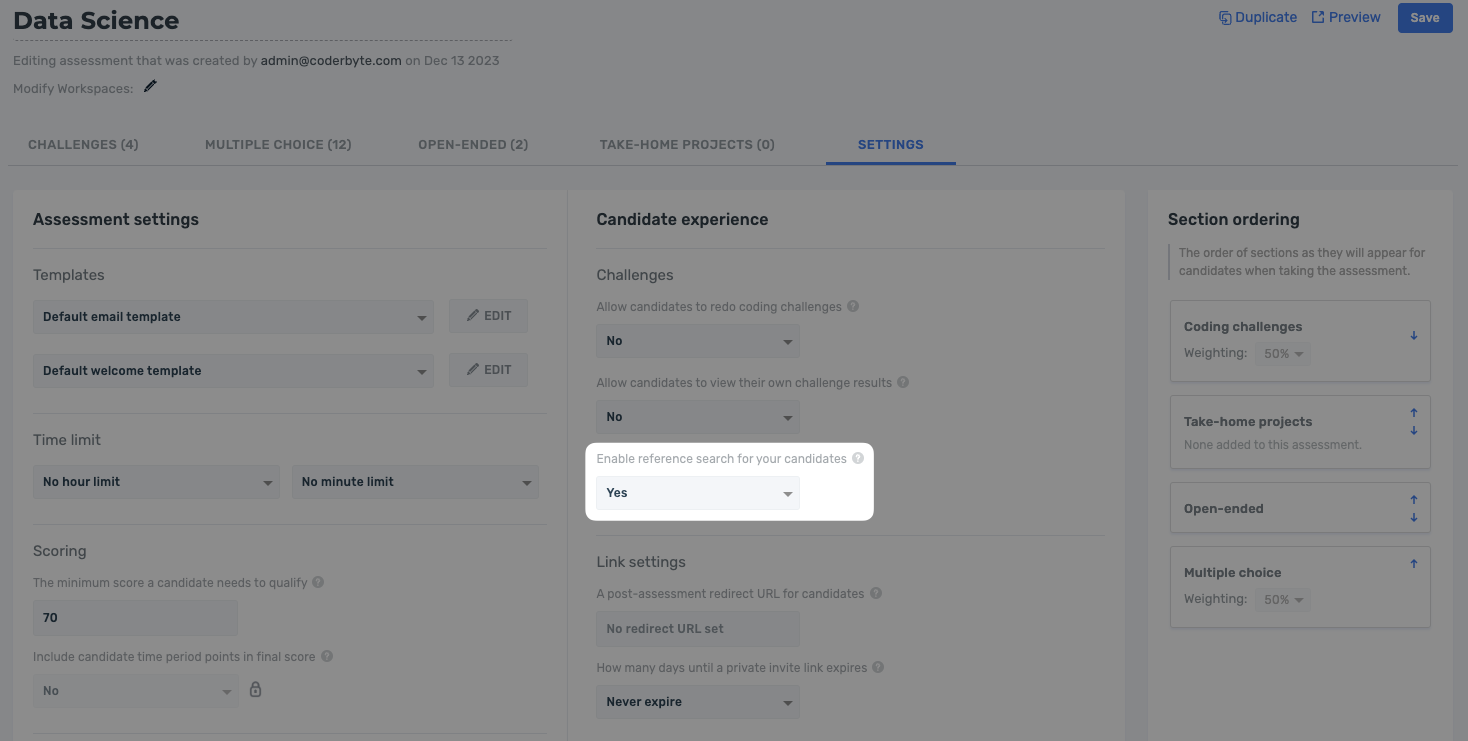The width and height of the screenshot is (1468, 741).
Task: Click the Save button
Action: point(1424,17)
